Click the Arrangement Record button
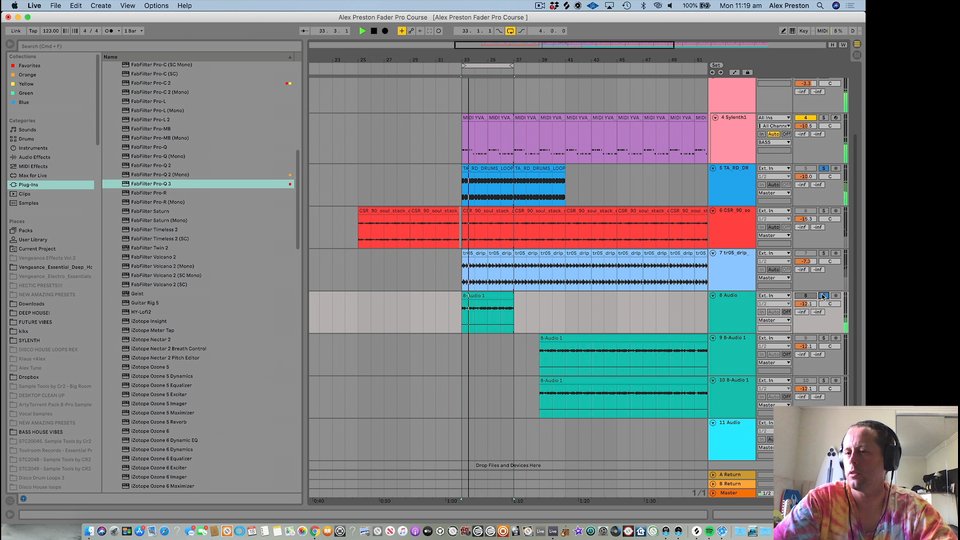 [385, 31]
